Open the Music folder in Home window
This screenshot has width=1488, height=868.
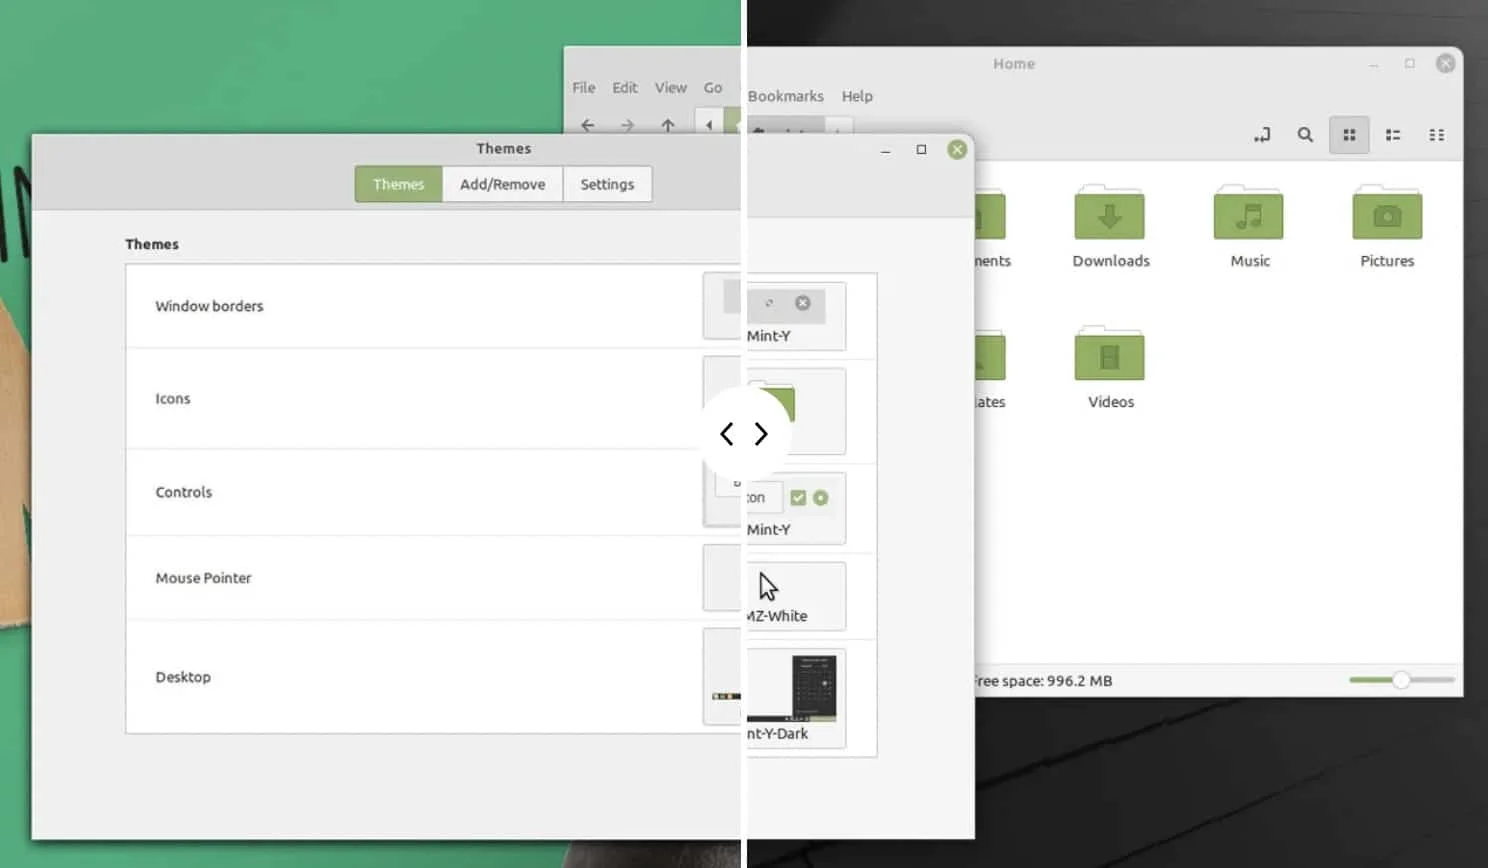coord(1249,227)
